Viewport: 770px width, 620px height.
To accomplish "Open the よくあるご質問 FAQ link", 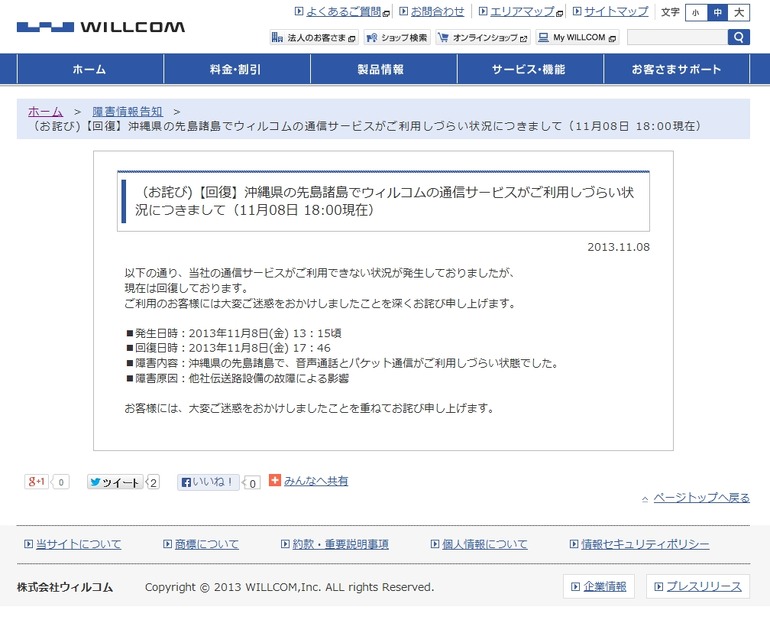I will click(x=343, y=11).
